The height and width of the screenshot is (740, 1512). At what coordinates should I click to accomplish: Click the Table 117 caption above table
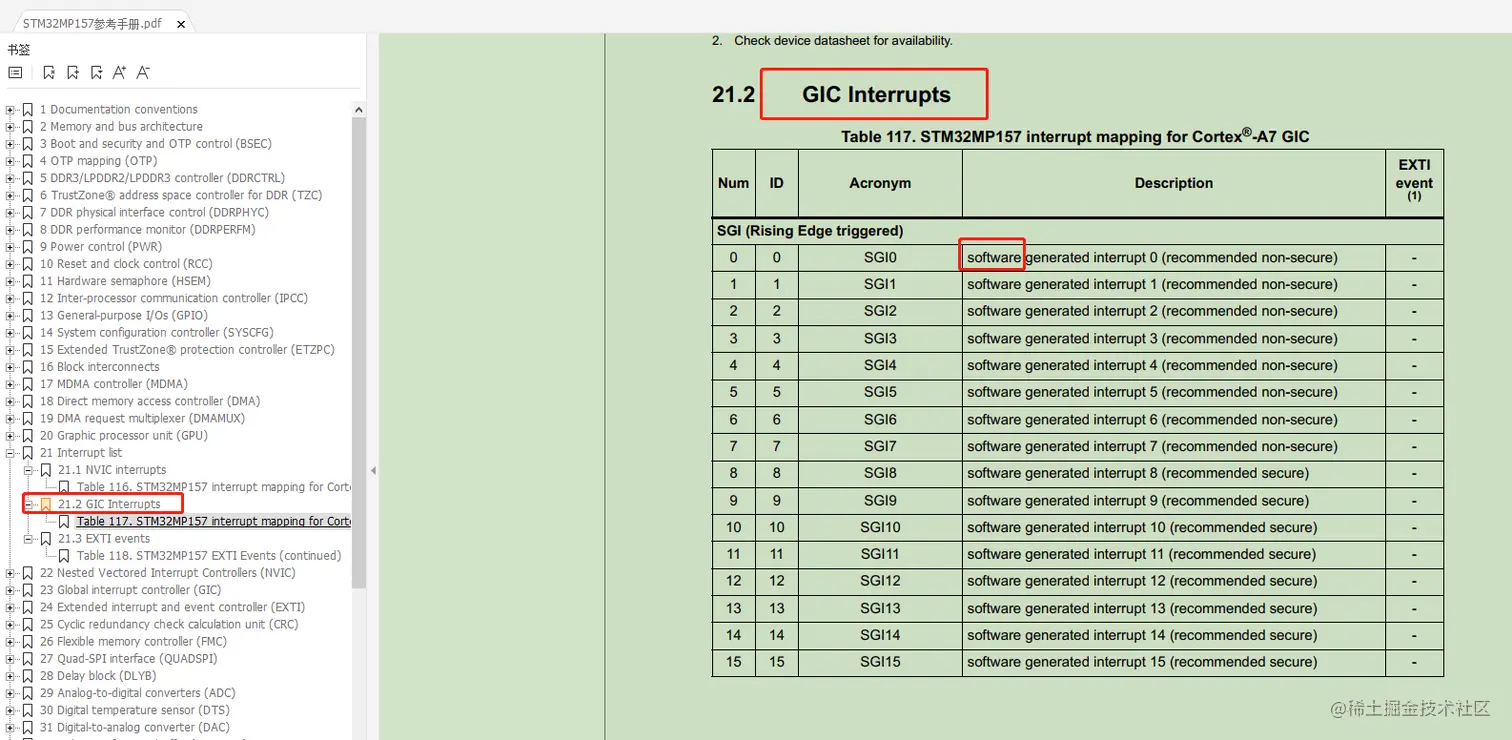[1075, 137]
